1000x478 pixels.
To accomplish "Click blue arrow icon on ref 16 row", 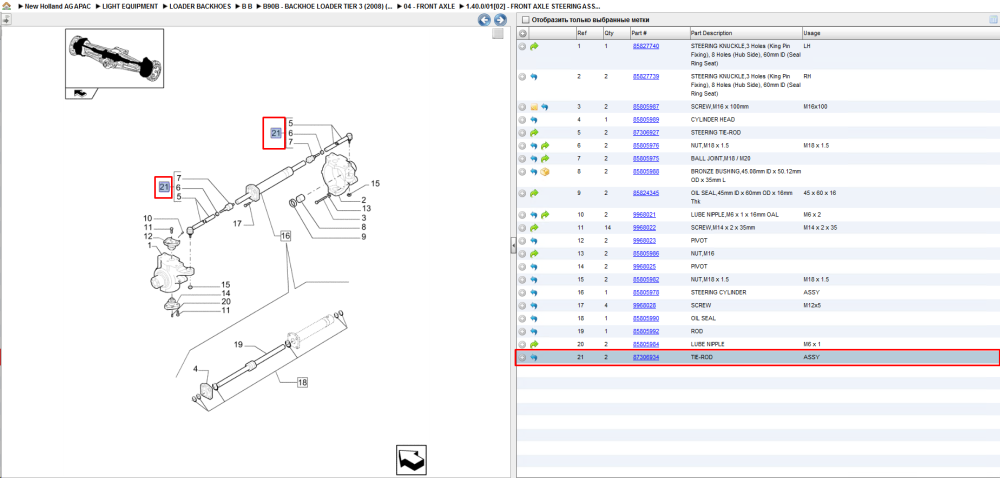I will point(534,293).
